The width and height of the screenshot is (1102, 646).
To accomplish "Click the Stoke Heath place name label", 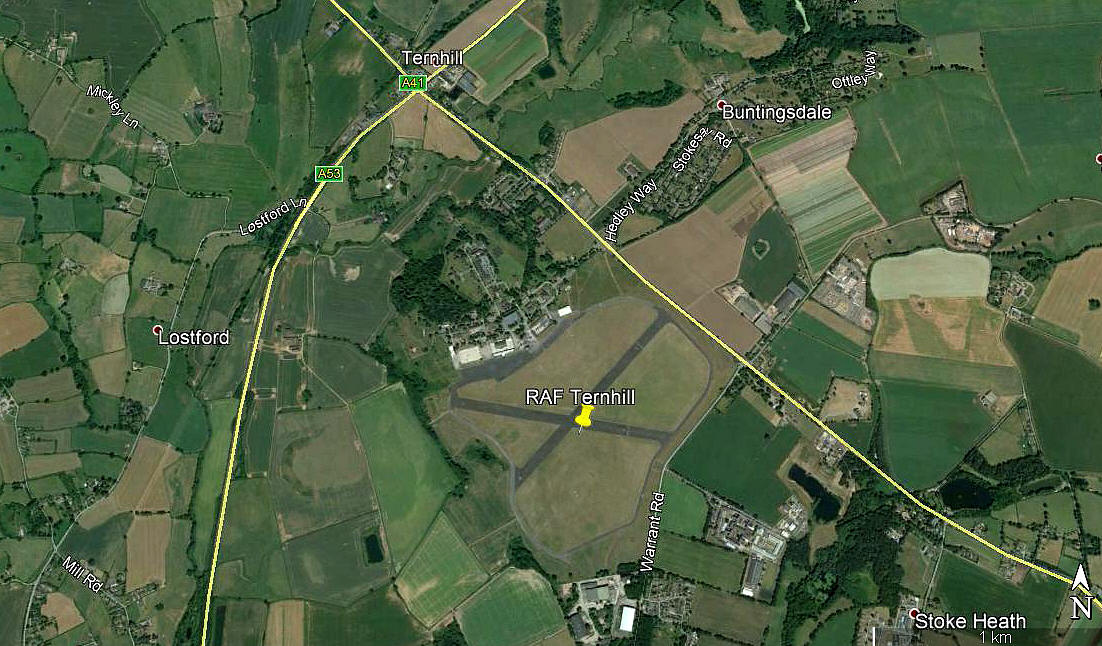I will point(970,621).
